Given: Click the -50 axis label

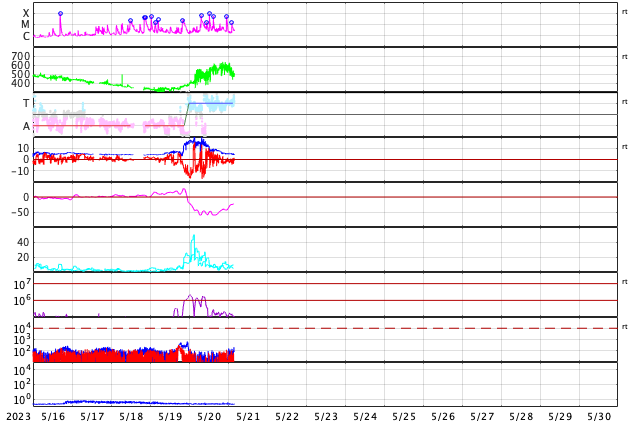Looking at the screenshot, I should 20,212.
